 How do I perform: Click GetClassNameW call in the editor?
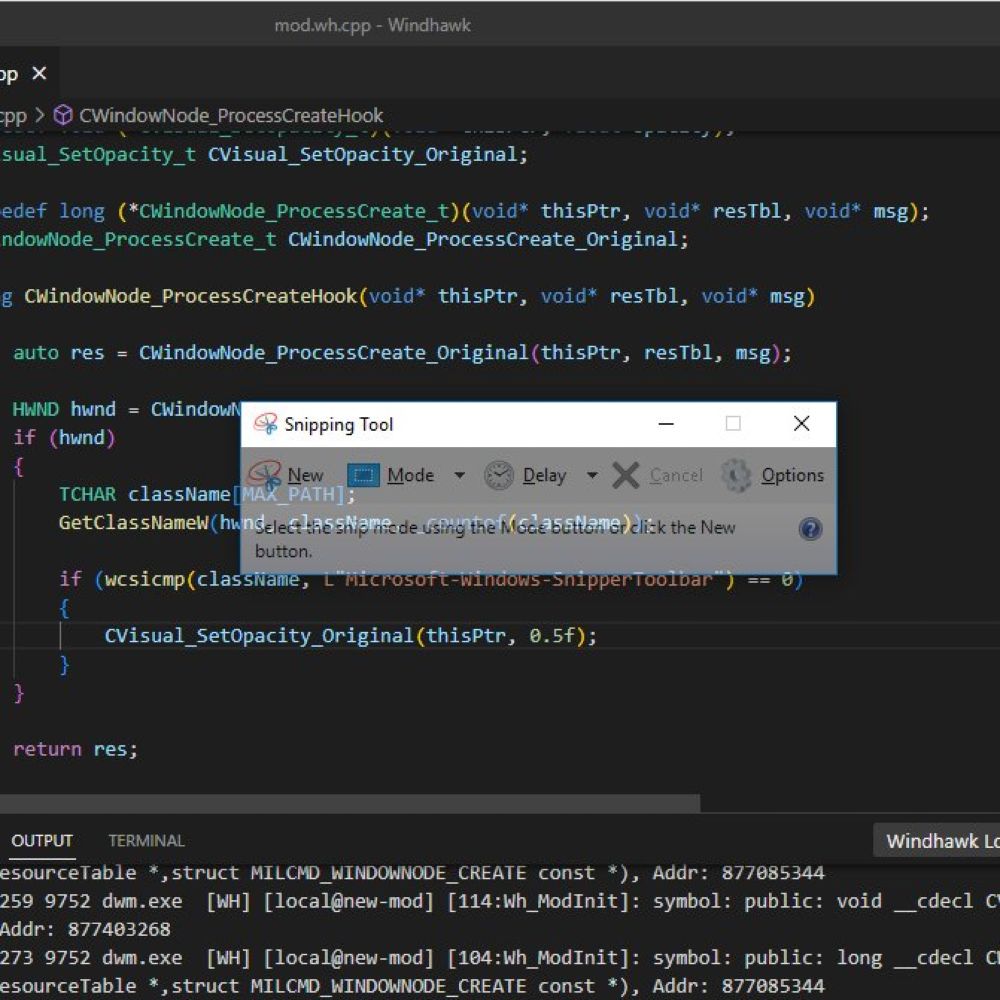click(x=133, y=522)
